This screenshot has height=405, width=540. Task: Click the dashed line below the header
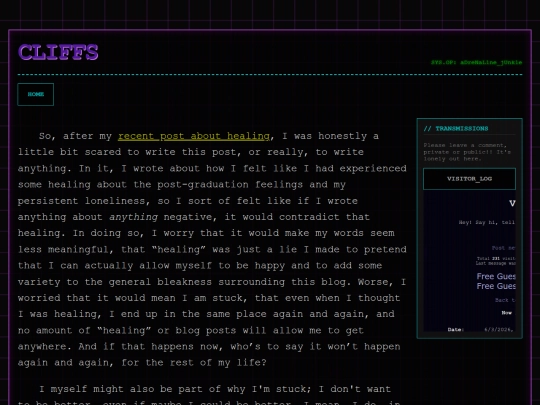pyautogui.click(x=270, y=74)
